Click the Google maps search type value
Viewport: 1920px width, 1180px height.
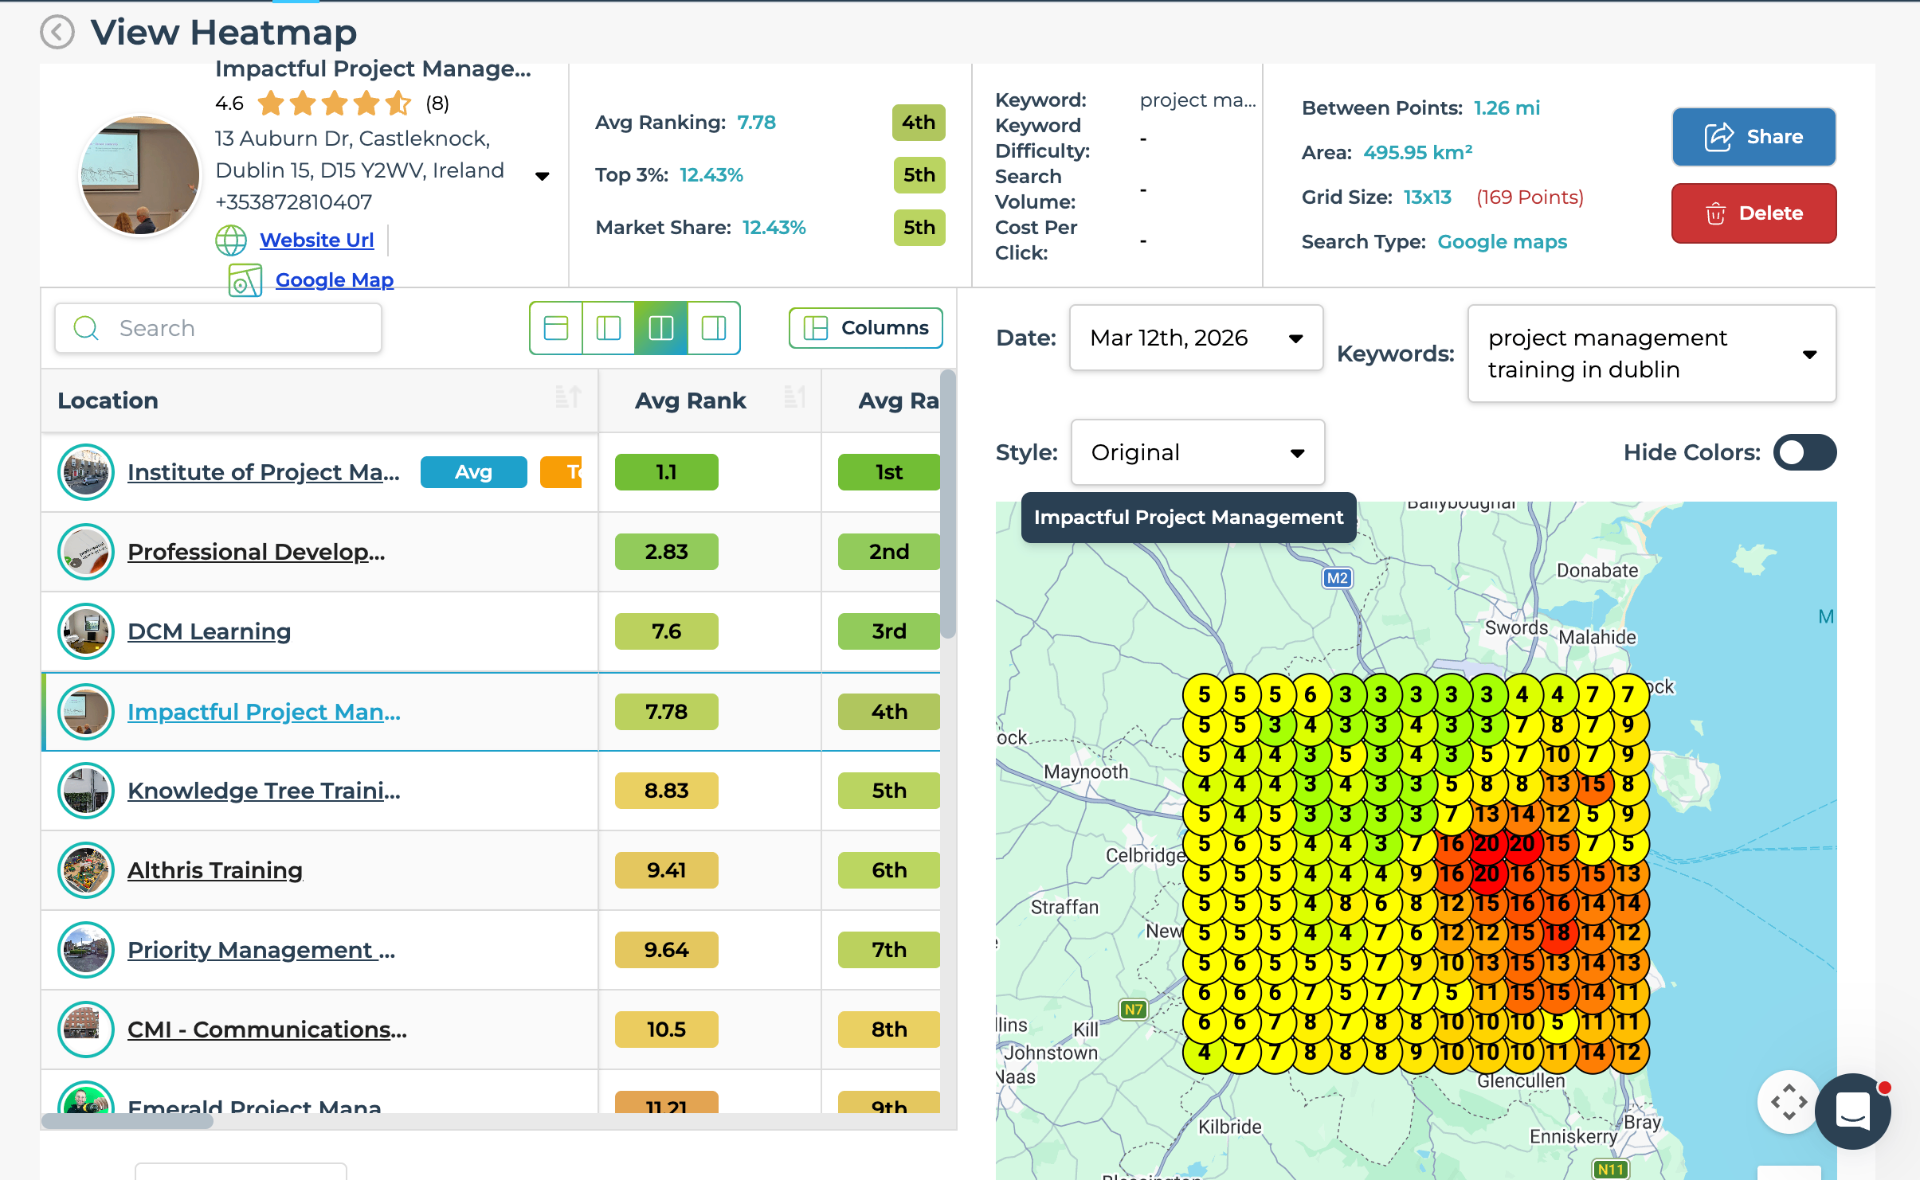(x=1502, y=242)
